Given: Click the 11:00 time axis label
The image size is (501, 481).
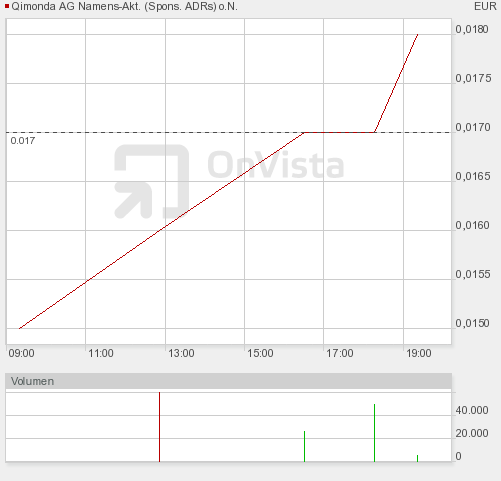Looking at the screenshot, I should tap(101, 353).
